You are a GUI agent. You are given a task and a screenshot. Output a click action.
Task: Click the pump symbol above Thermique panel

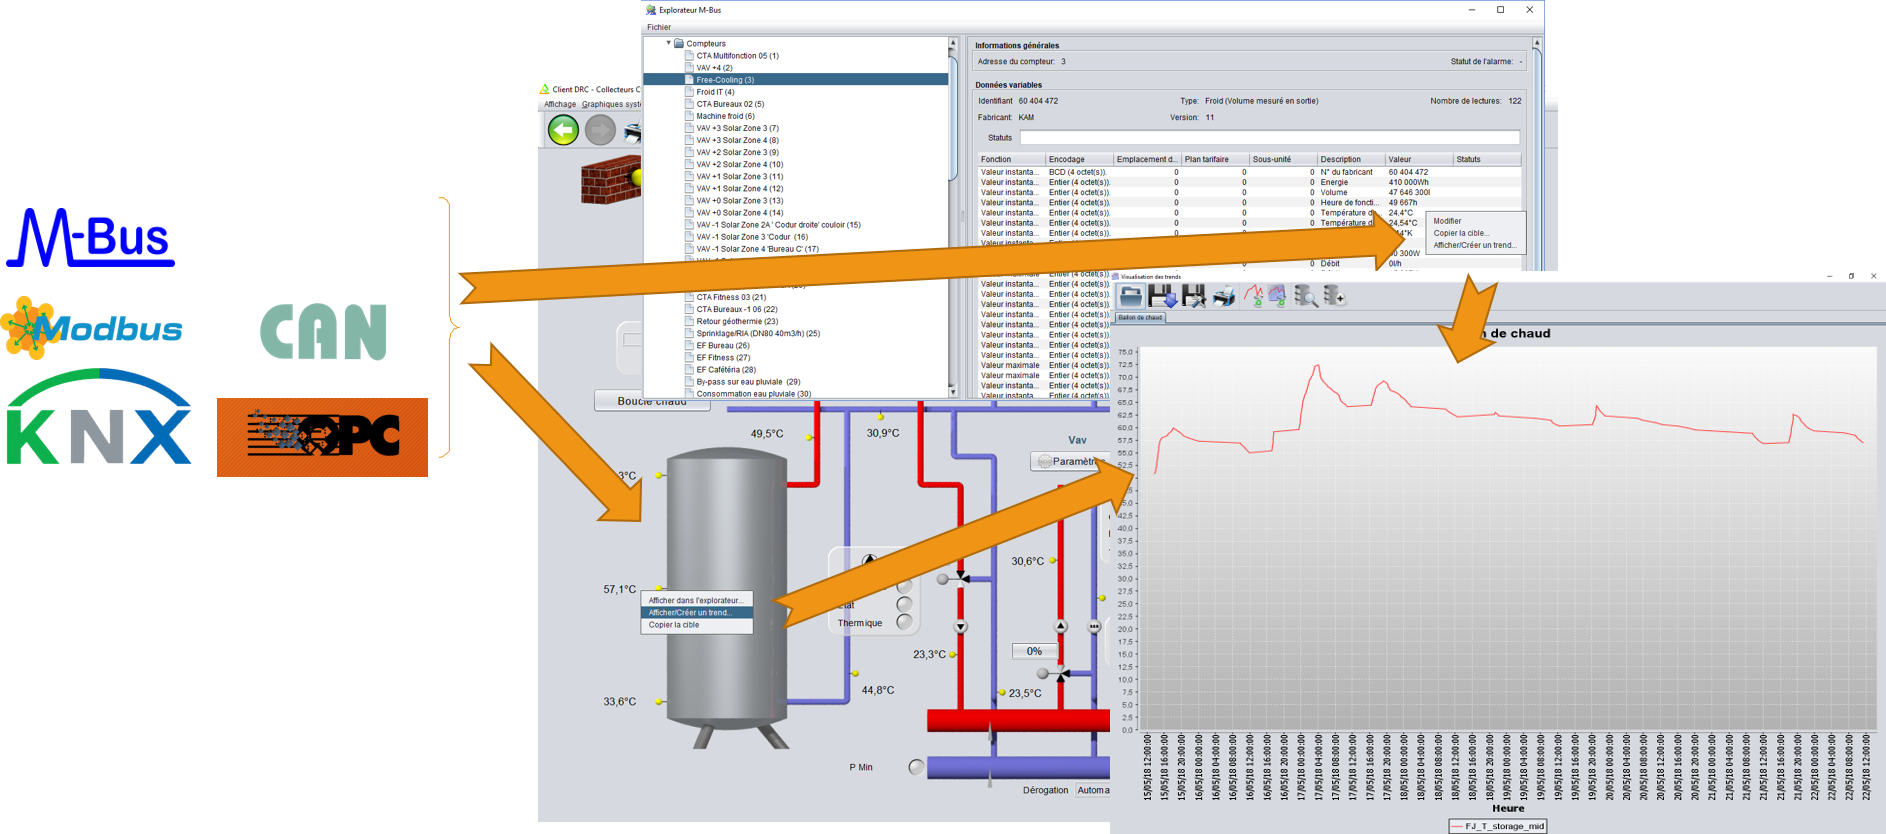pos(869,561)
